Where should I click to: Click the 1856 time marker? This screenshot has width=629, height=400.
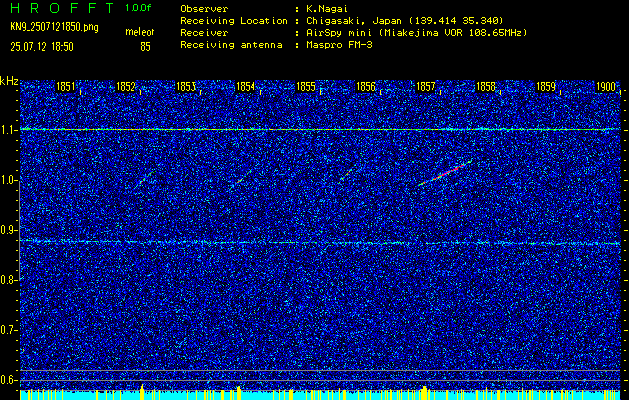point(366,87)
